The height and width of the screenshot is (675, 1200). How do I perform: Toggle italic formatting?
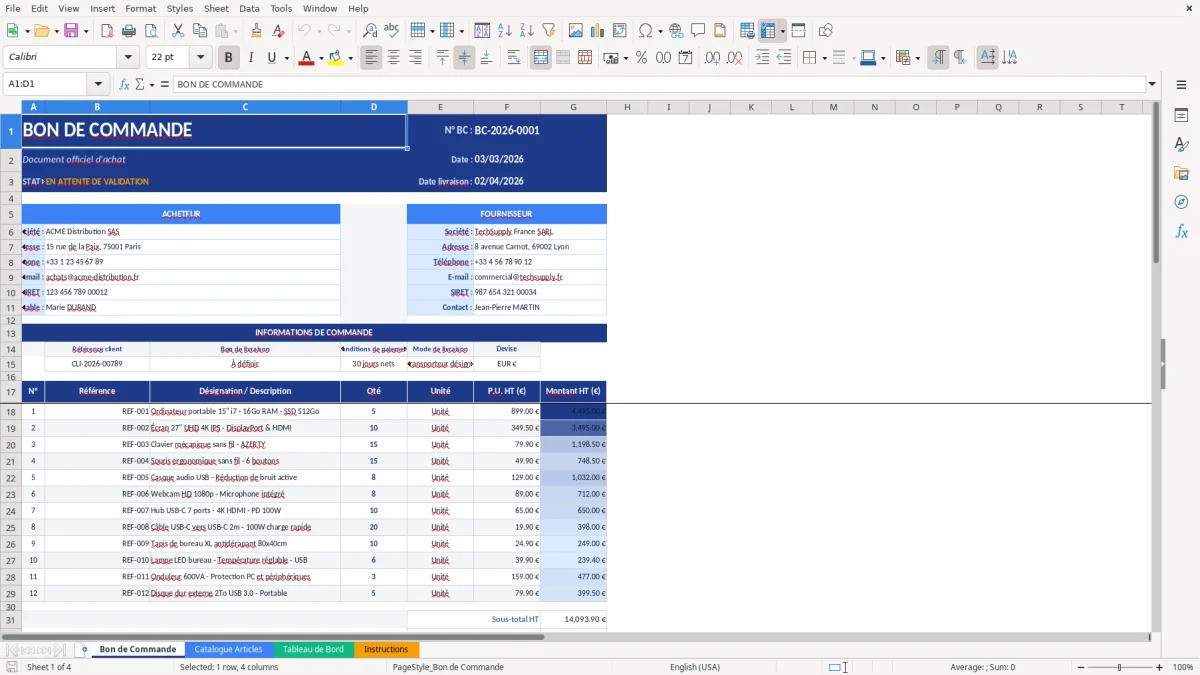(251, 57)
